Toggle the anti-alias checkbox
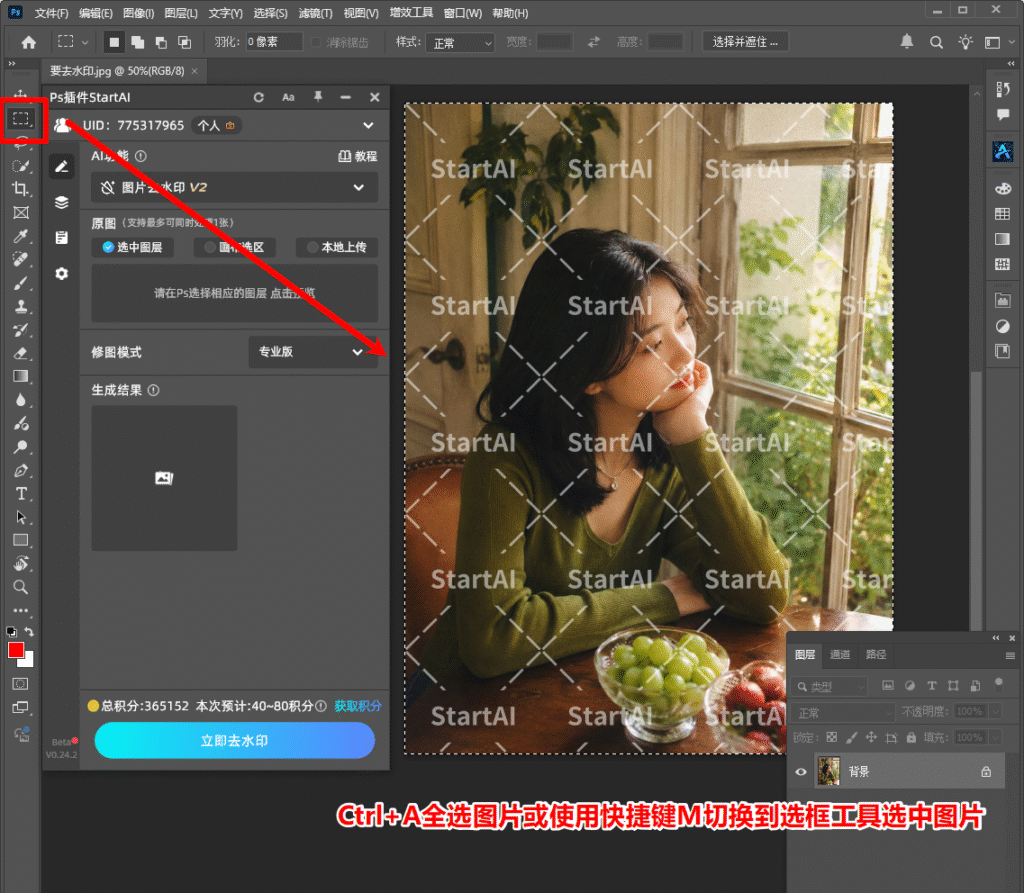Viewport: 1024px width, 893px height. pos(315,42)
